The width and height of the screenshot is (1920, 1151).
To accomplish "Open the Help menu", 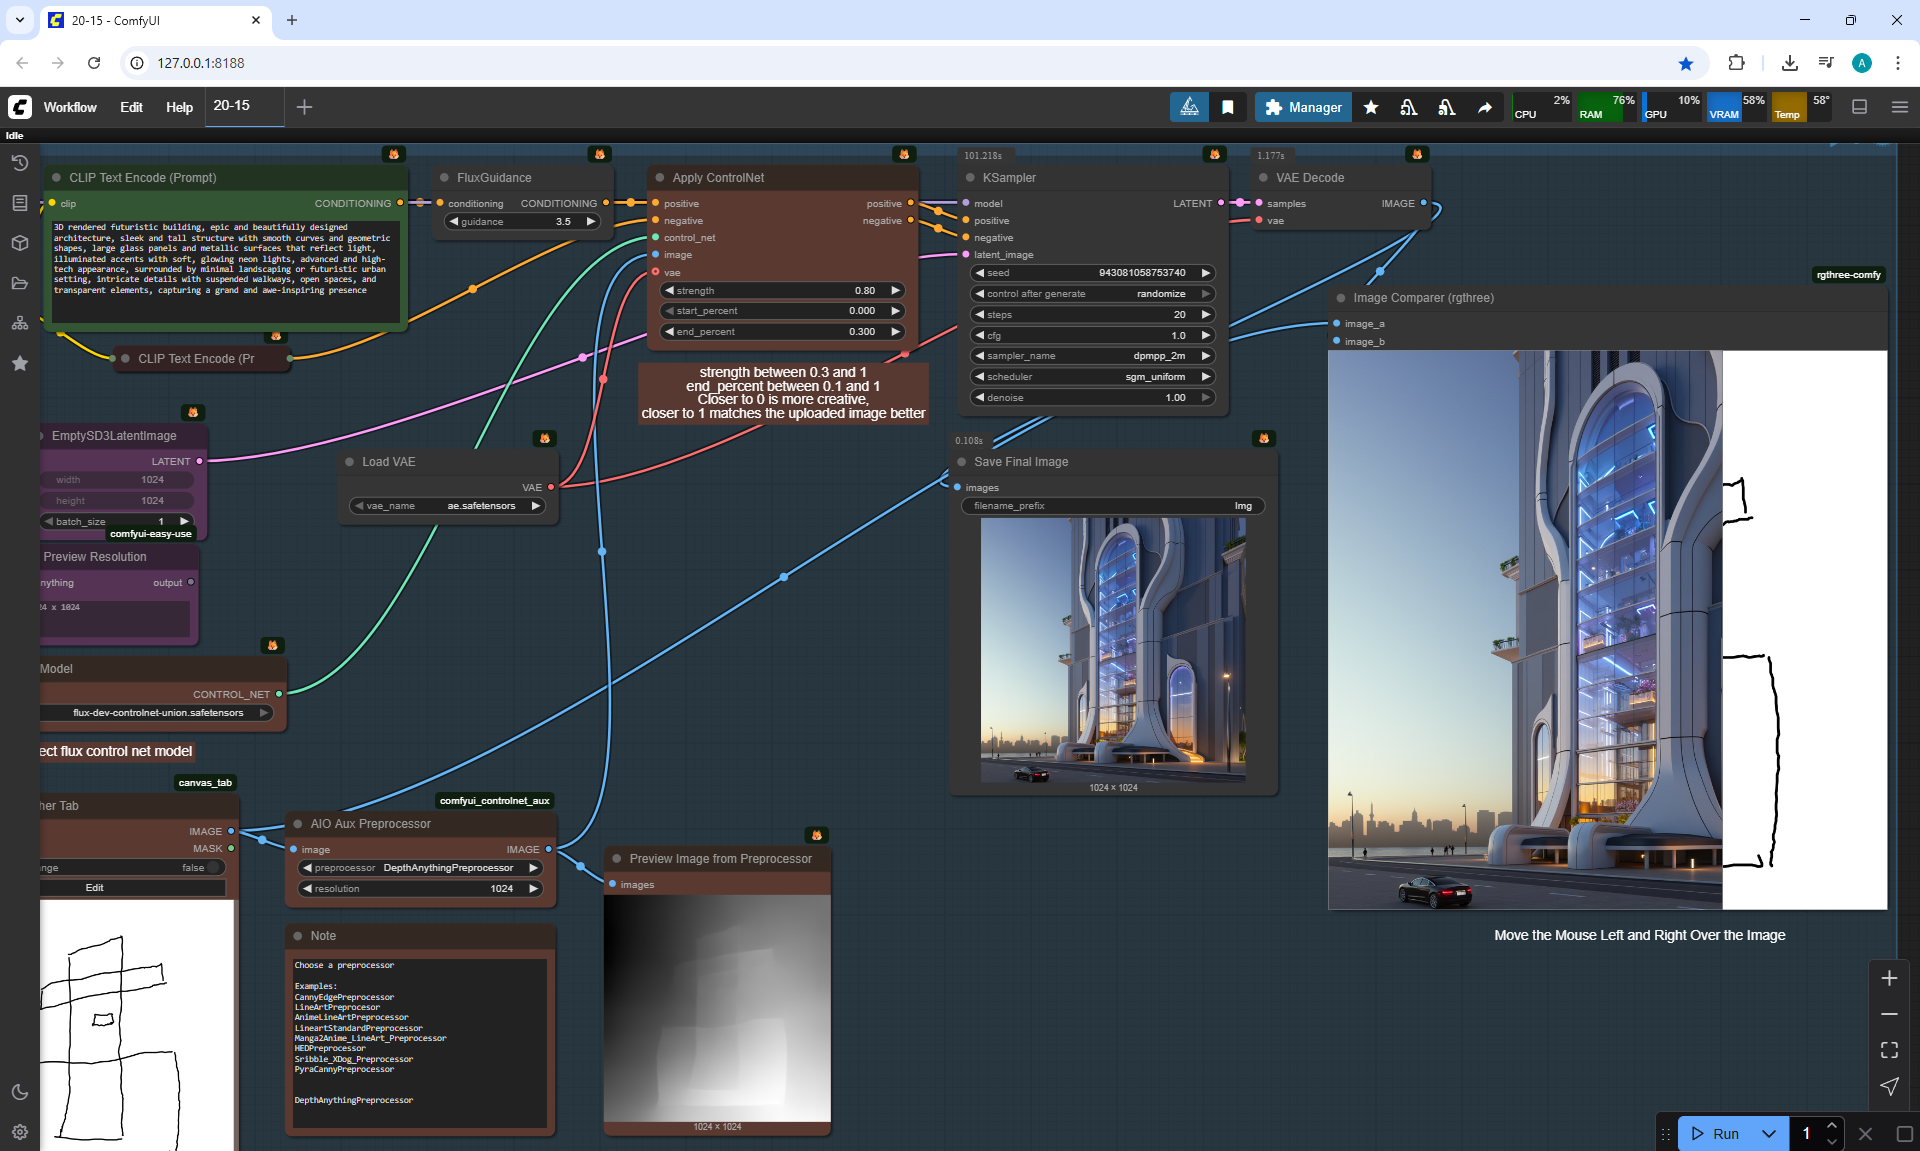I will tap(179, 107).
